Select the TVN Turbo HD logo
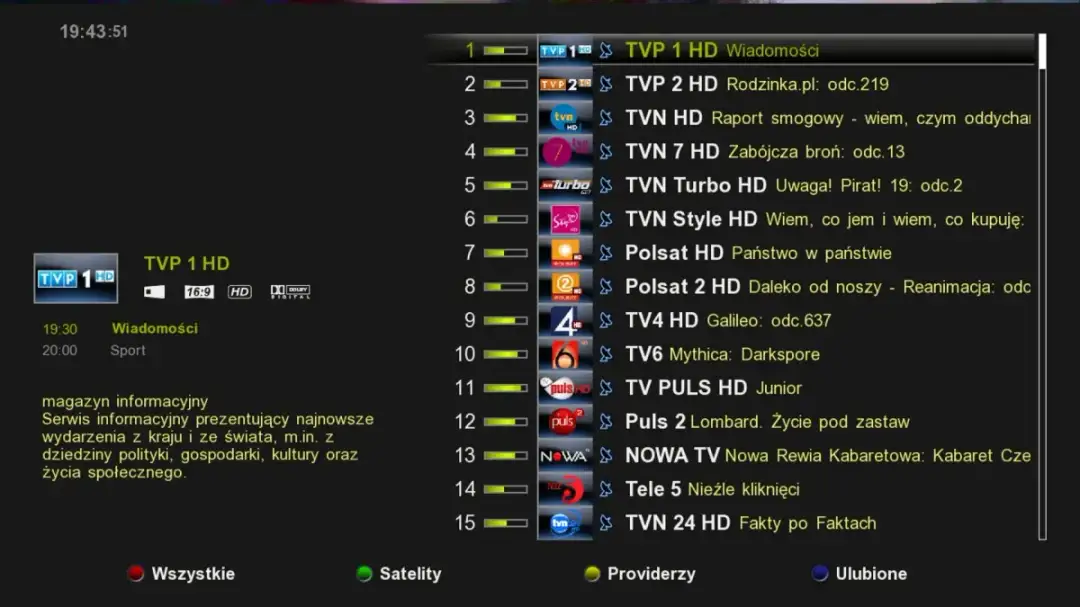Image resolution: width=1080 pixels, height=607 pixels. point(565,185)
